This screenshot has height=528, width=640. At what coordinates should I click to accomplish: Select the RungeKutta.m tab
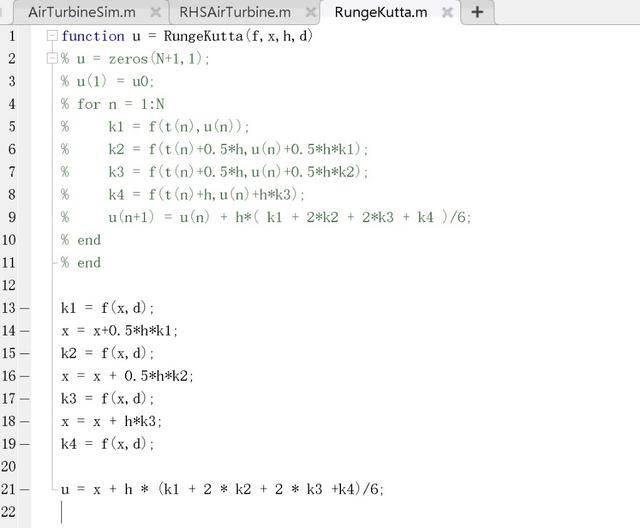click(381, 12)
